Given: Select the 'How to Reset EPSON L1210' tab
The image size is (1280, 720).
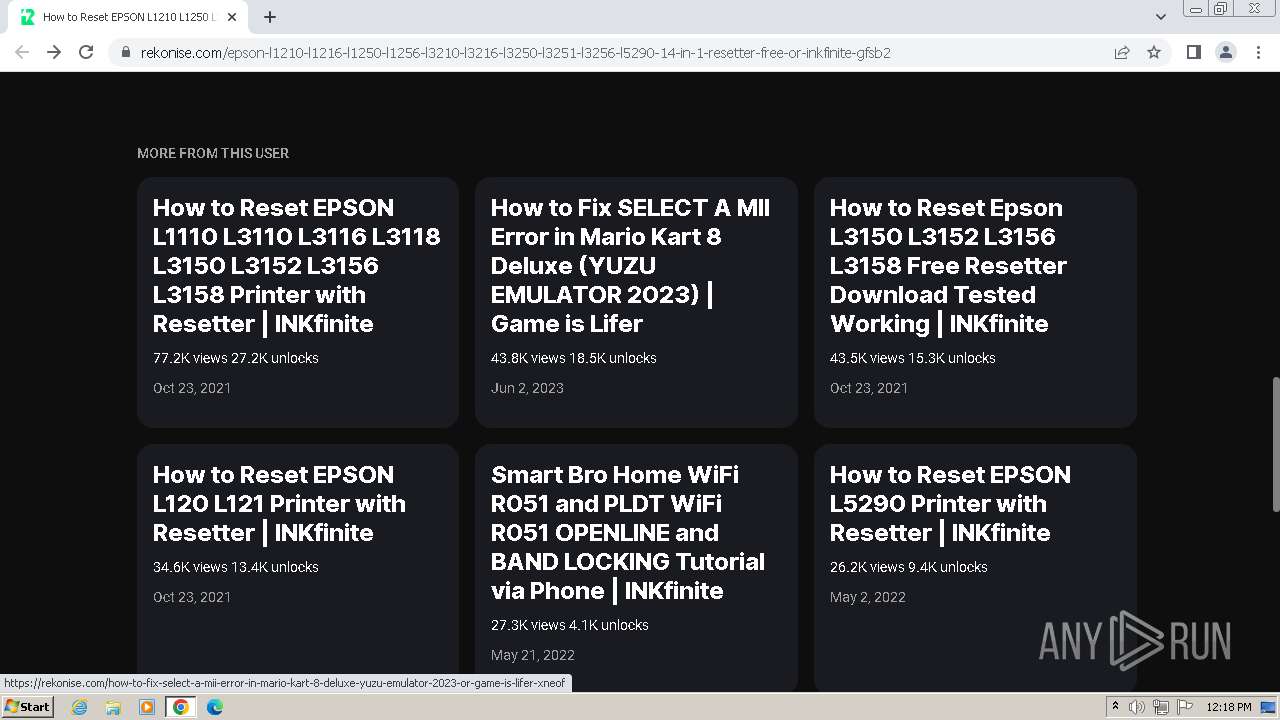Looking at the screenshot, I should point(128,17).
